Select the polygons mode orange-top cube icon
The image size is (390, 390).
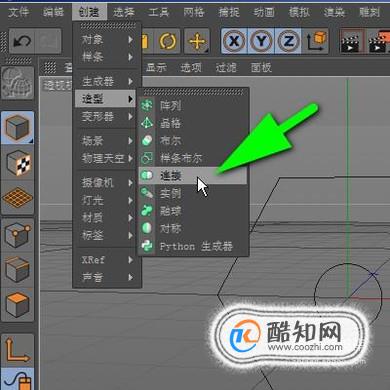coord(18,305)
